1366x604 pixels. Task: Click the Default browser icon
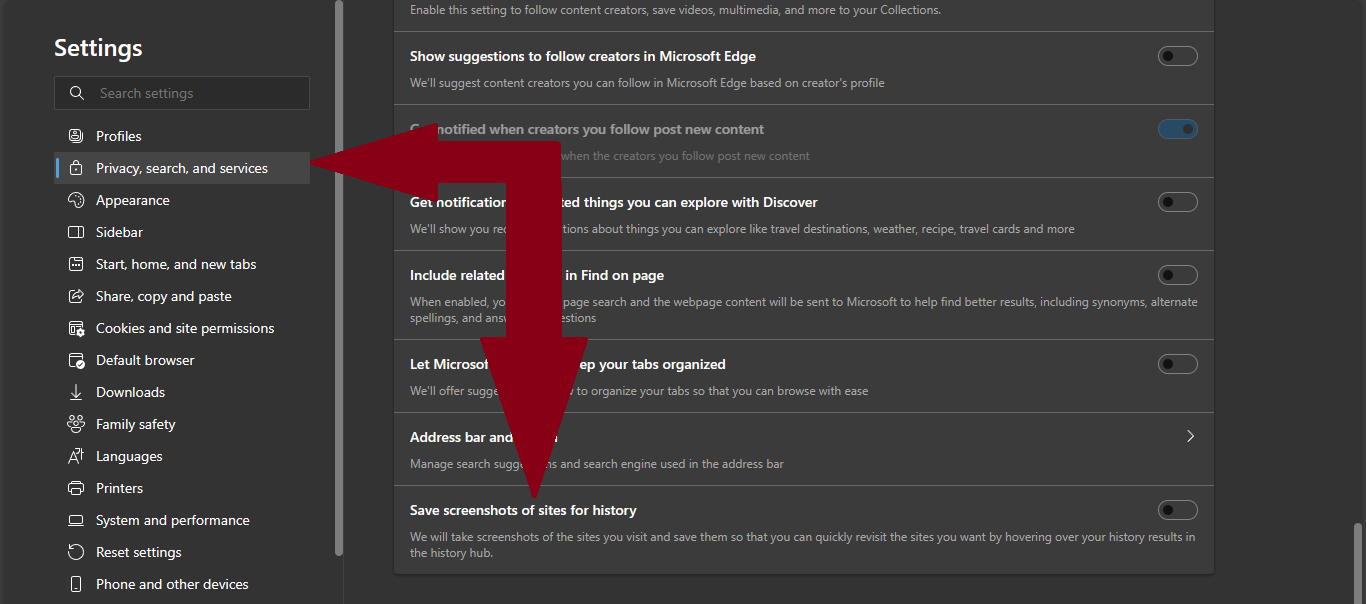76,360
